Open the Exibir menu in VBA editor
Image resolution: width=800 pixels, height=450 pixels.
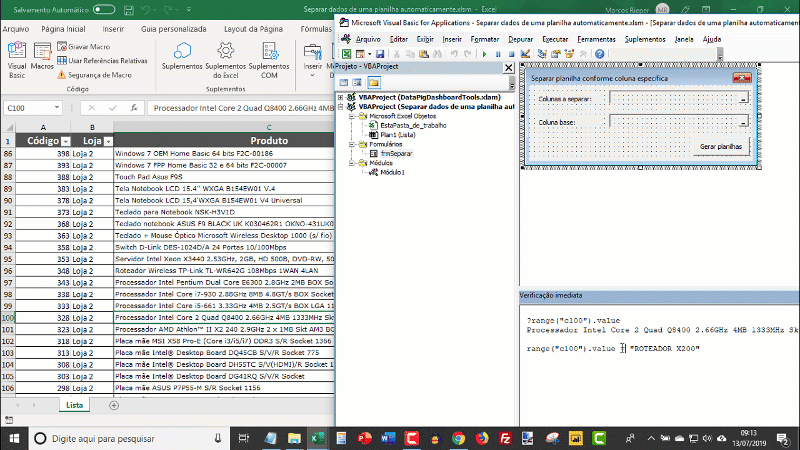point(425,39)
